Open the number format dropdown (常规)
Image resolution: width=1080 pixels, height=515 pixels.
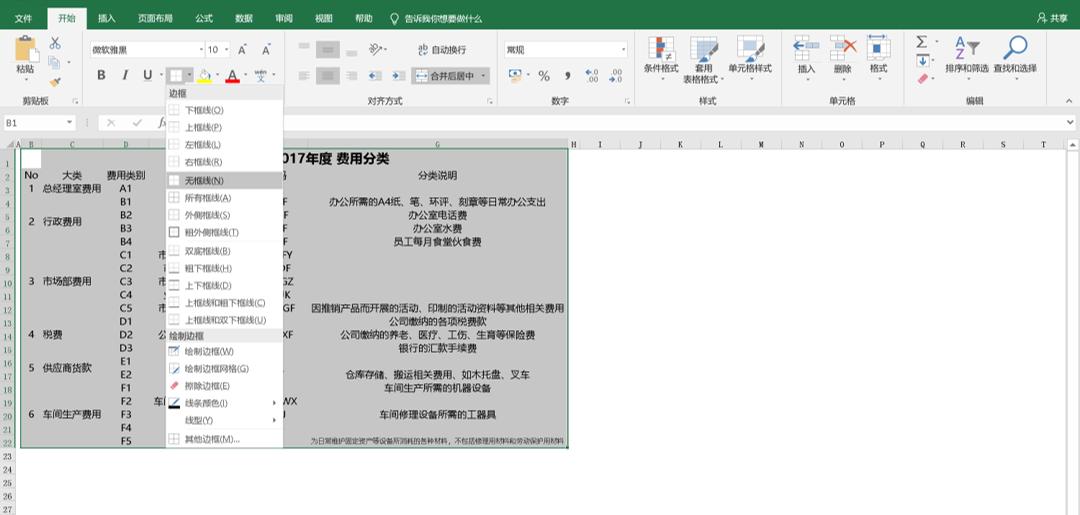coord(623,50)
